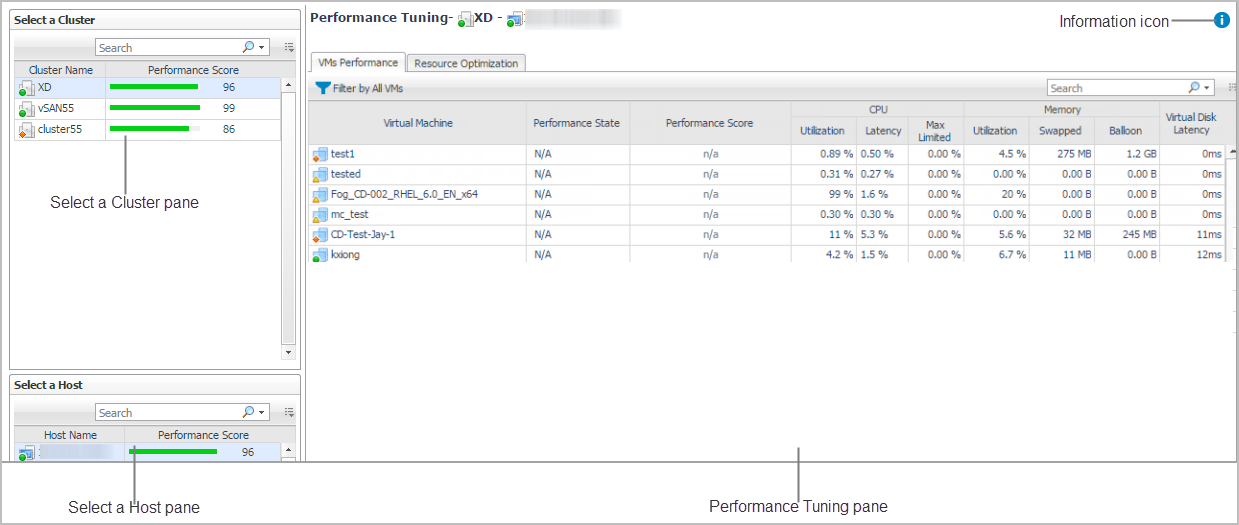This screenshot has height=525, width=1239.
Task: Click the magnifier icon in VM search box
Action: coord(1194,88)
